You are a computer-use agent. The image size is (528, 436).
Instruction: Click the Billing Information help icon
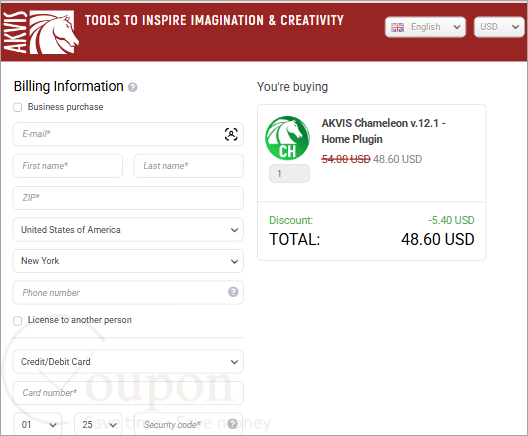click(133, 88)
